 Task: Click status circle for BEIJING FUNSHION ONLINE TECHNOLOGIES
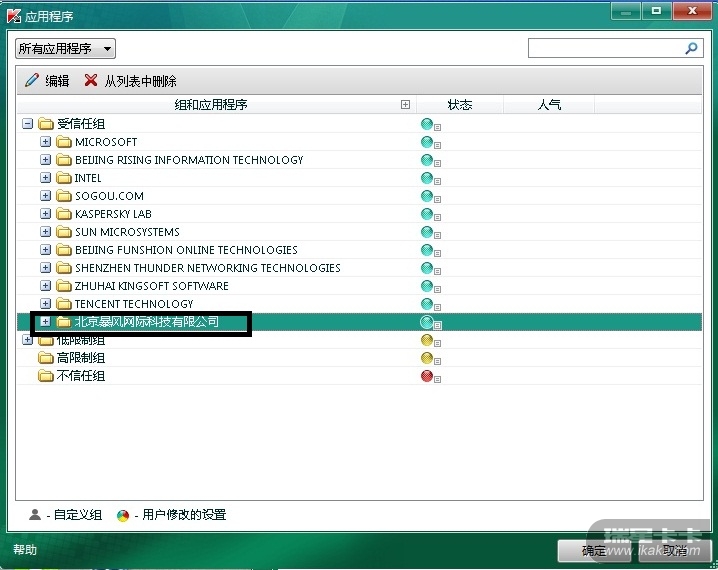(x=427, y=250)
